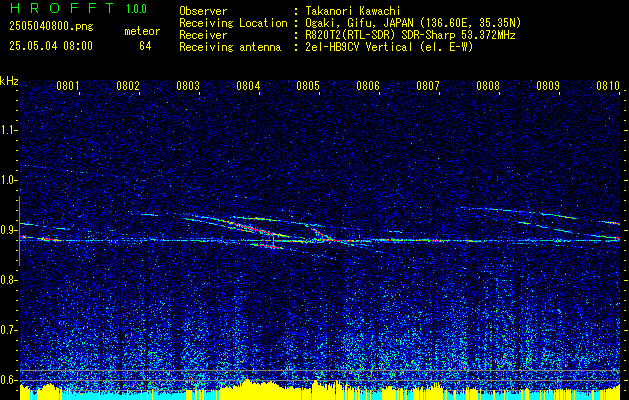Click the 0801 time axis marker
This screenshot has width=629, height=400.
click(67, 85)
